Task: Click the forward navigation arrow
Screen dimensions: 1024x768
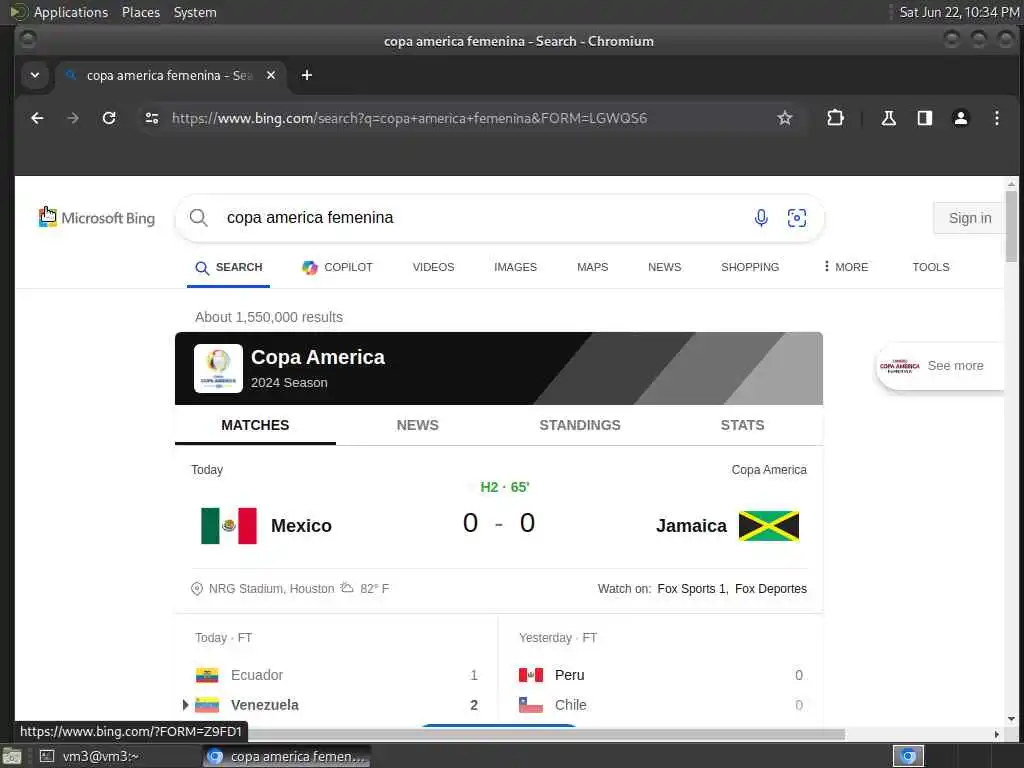Action: click(x=73, y=118)
